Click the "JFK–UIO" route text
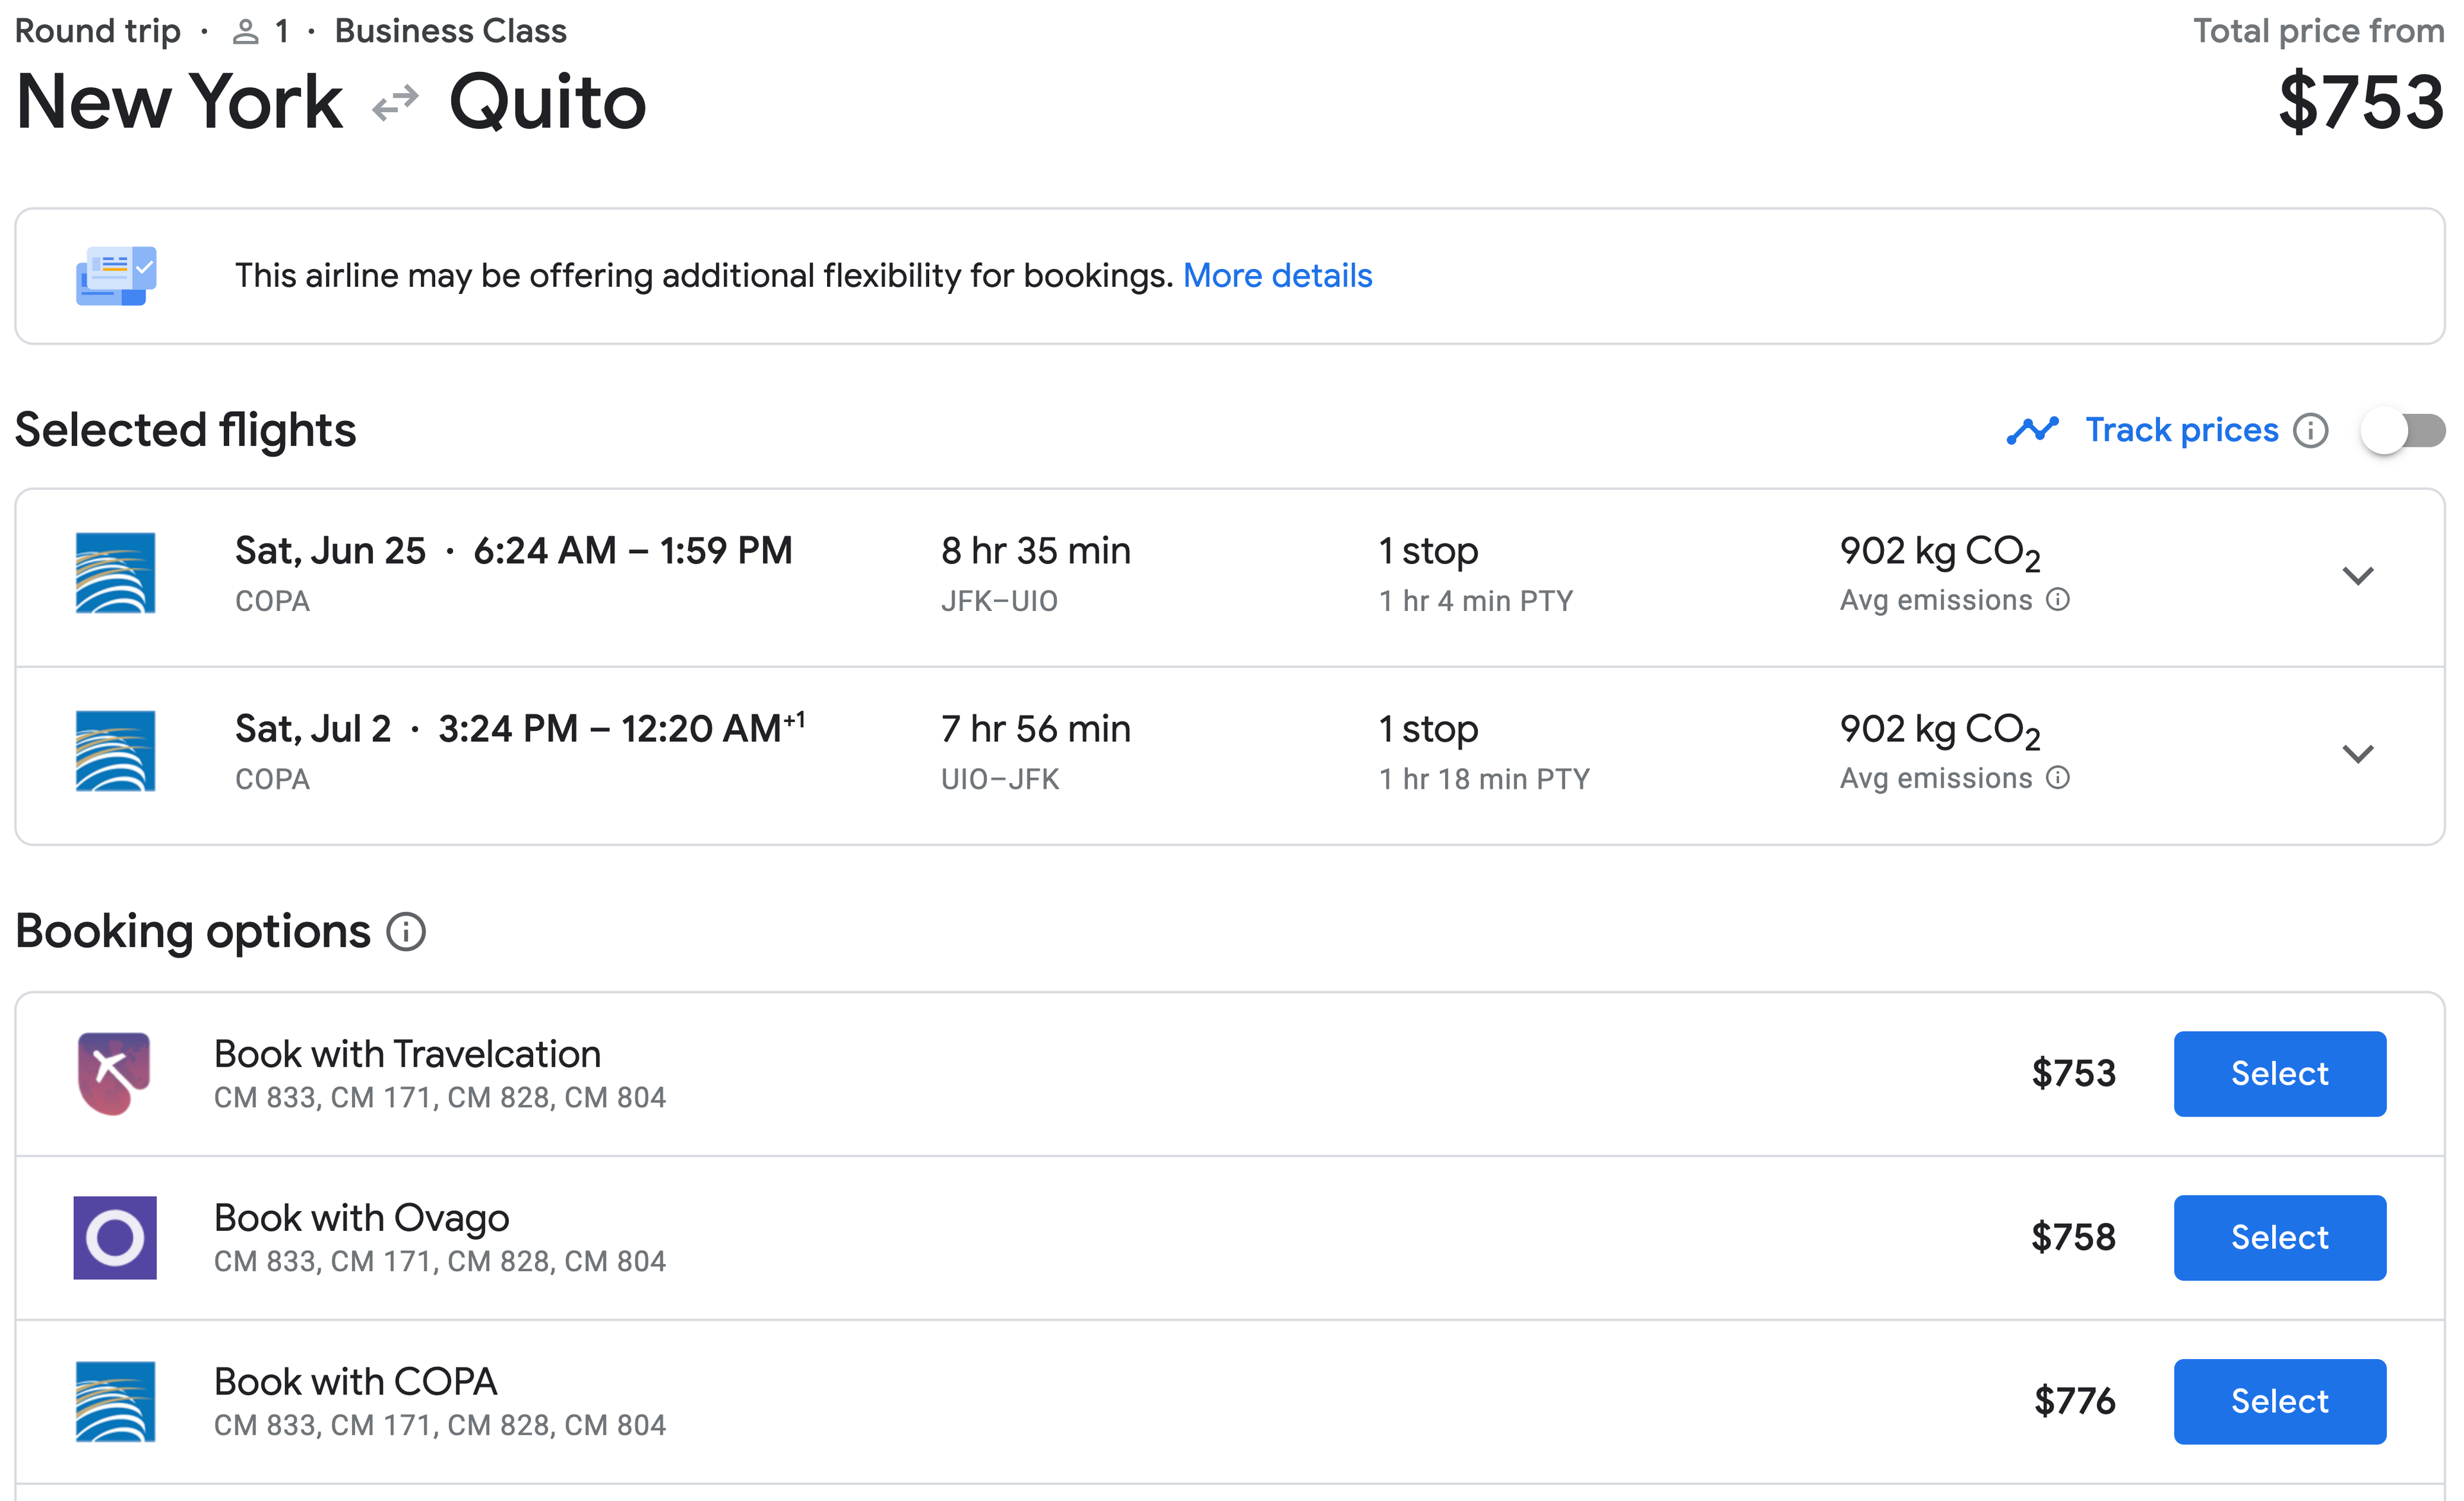 tap(999, 601)
